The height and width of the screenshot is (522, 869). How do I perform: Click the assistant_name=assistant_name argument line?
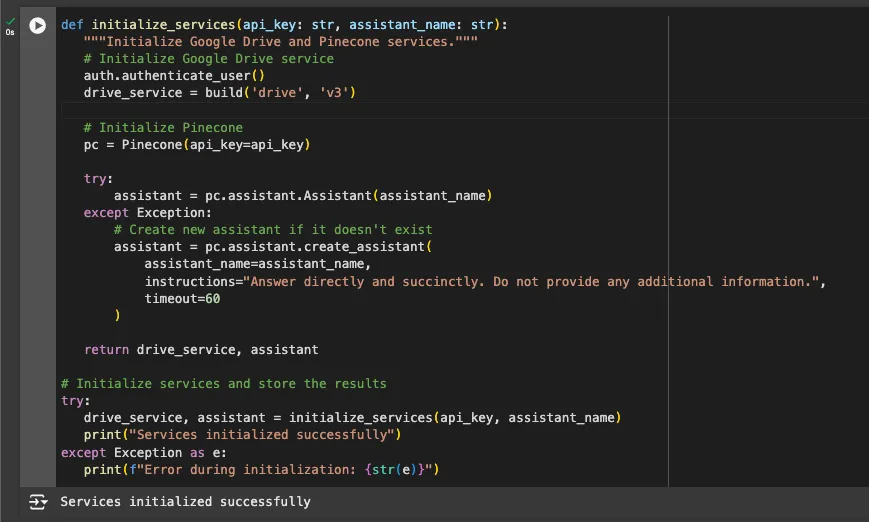[x=257, y=264]
